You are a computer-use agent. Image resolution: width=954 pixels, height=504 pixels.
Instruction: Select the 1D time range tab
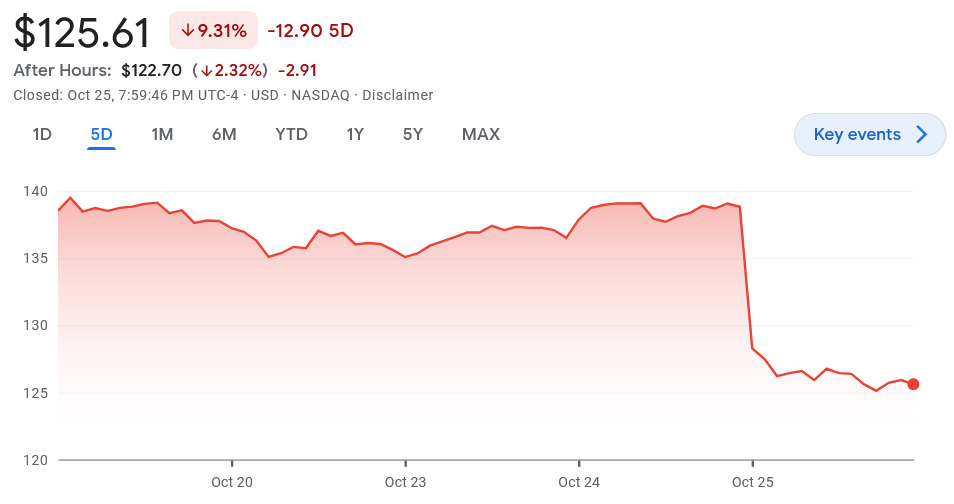[x=42, y=134]
